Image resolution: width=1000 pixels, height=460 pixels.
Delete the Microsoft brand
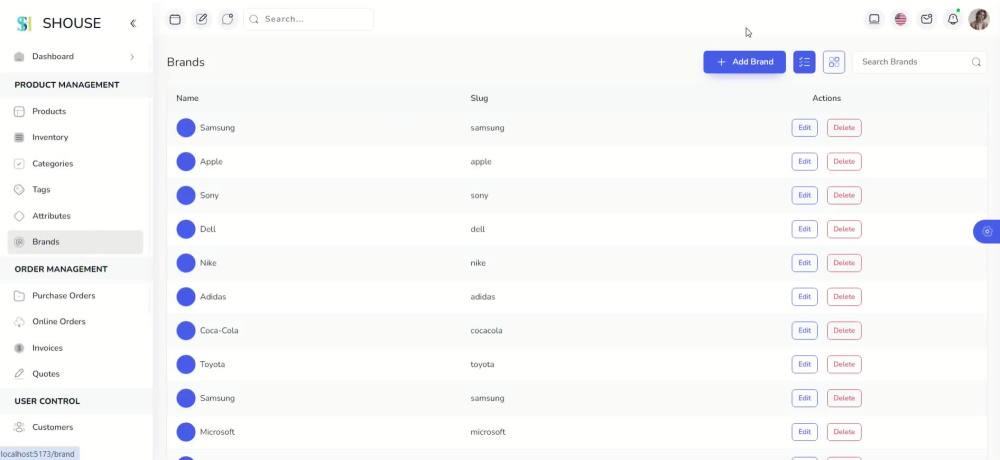pos(844,432)
